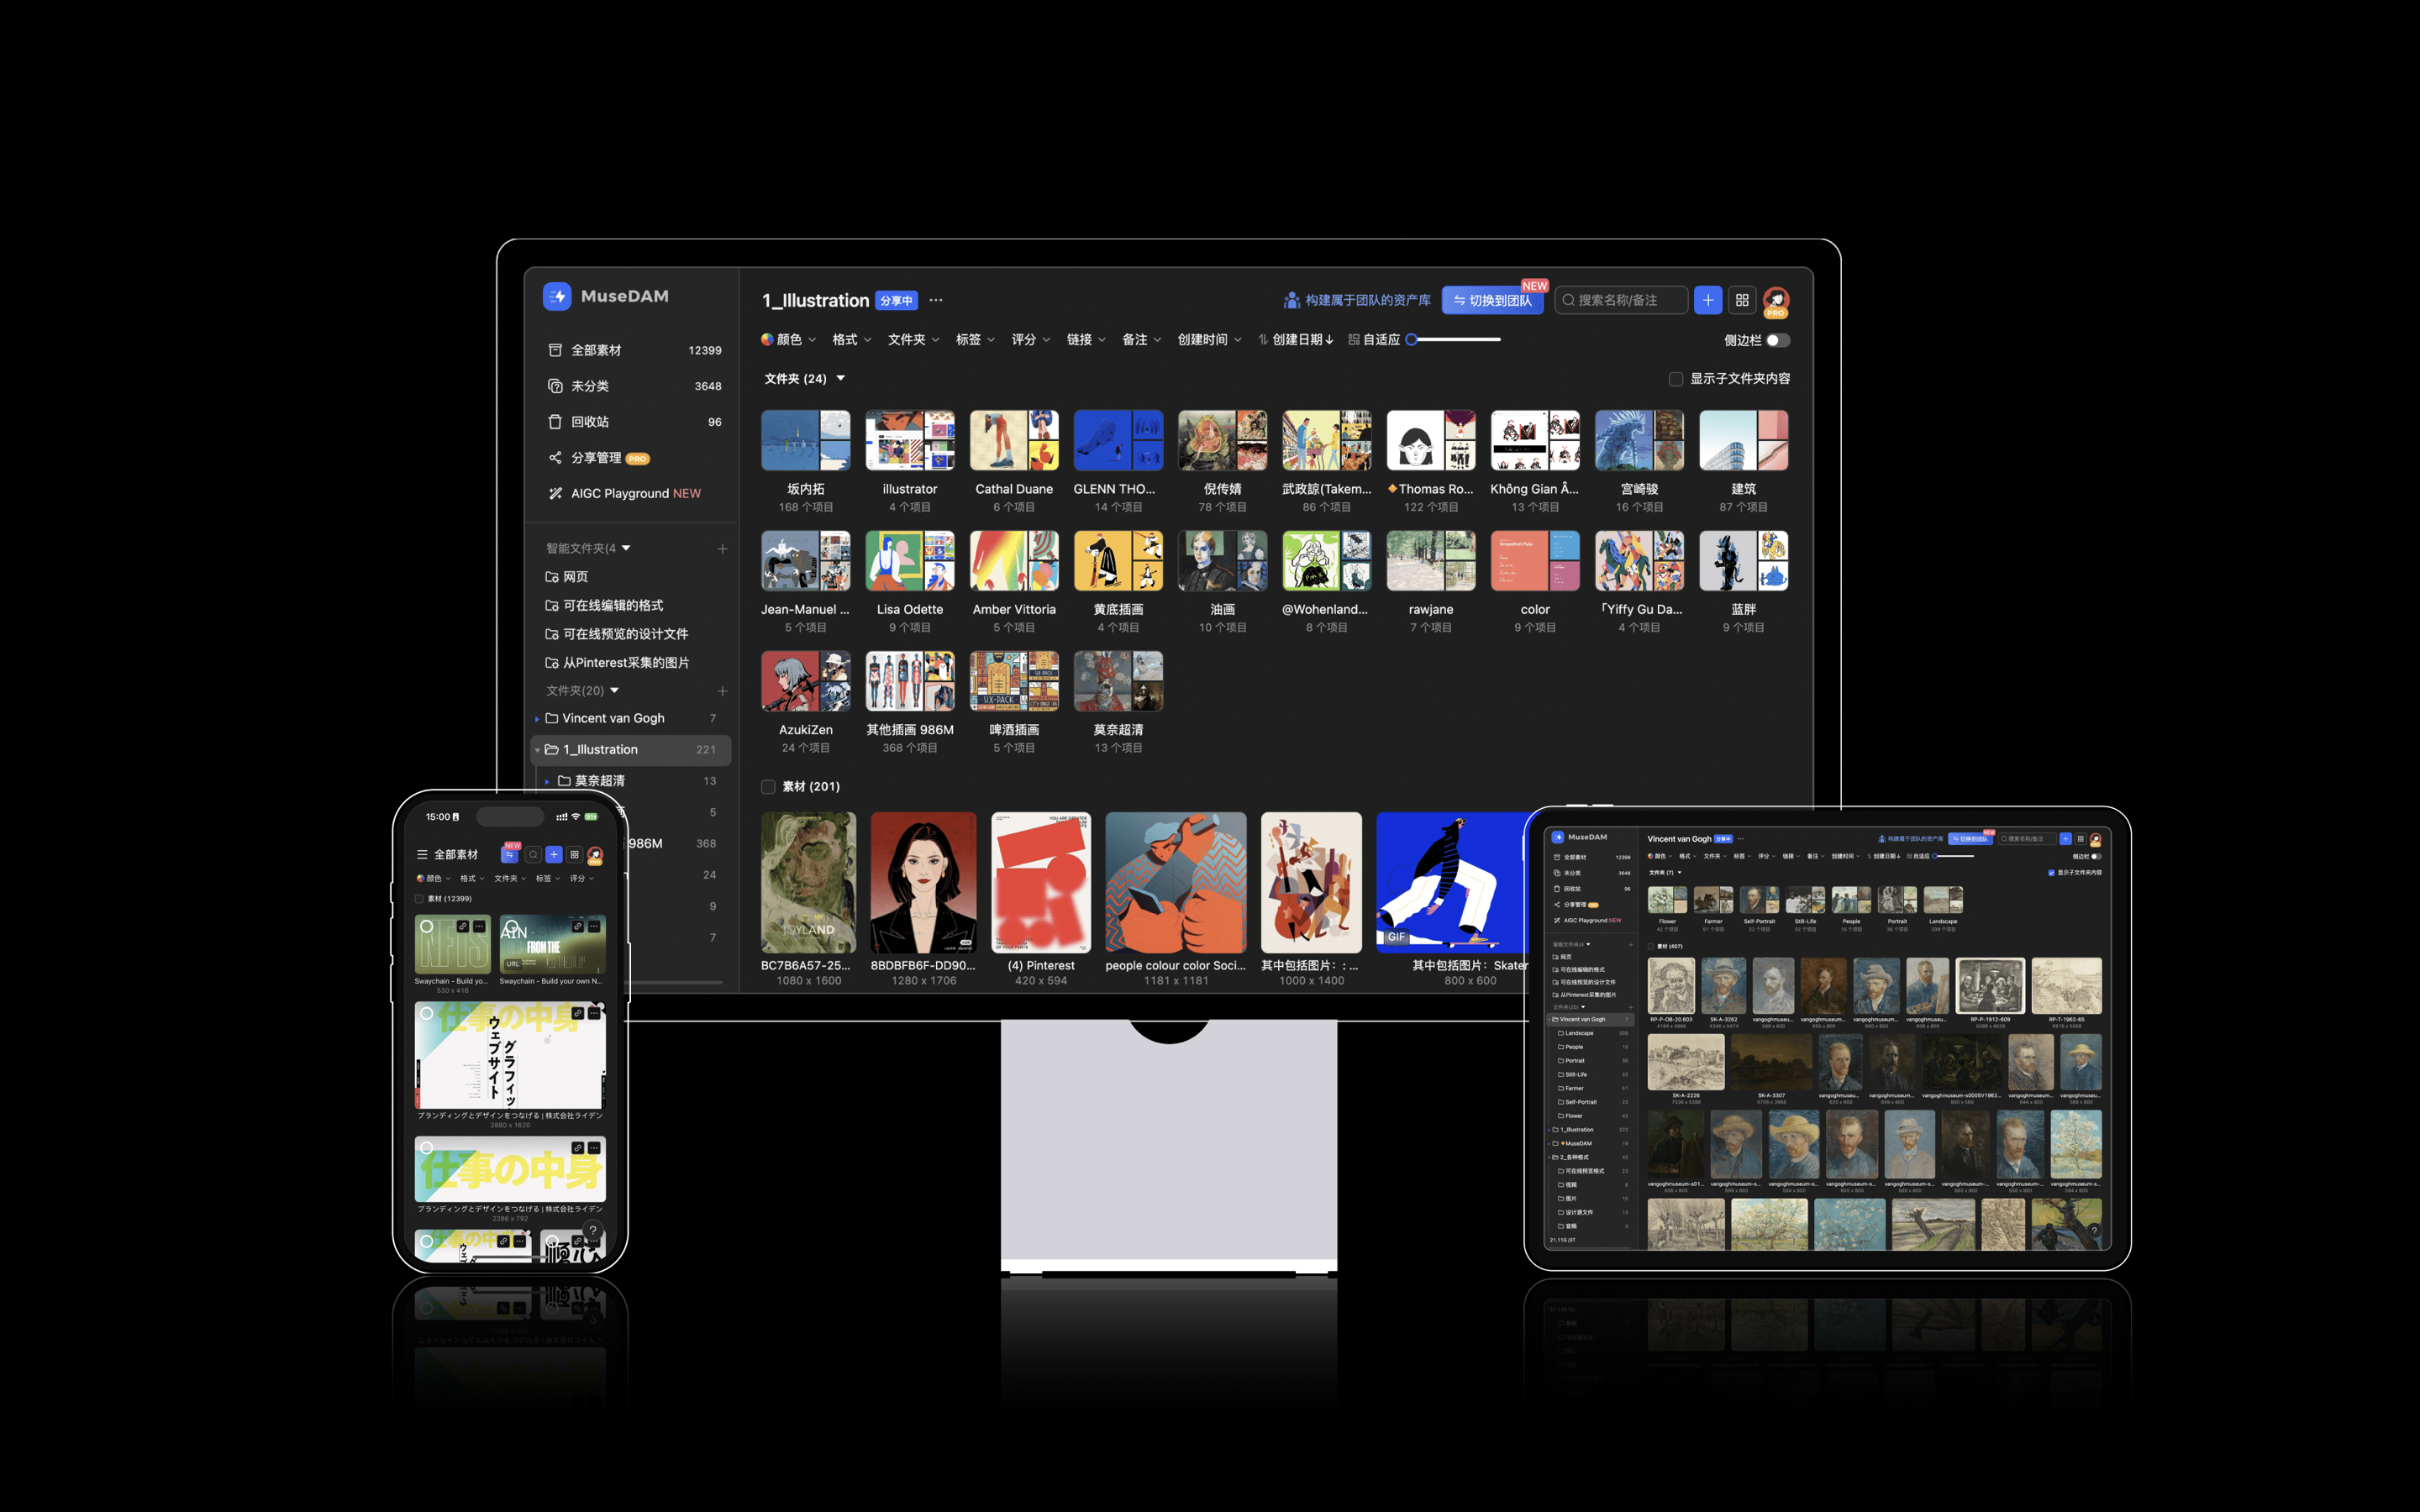Click the 搜索名称/备注 search field on the monitor
This screenshot has width=2420, height=1512.
[1621, 300]
